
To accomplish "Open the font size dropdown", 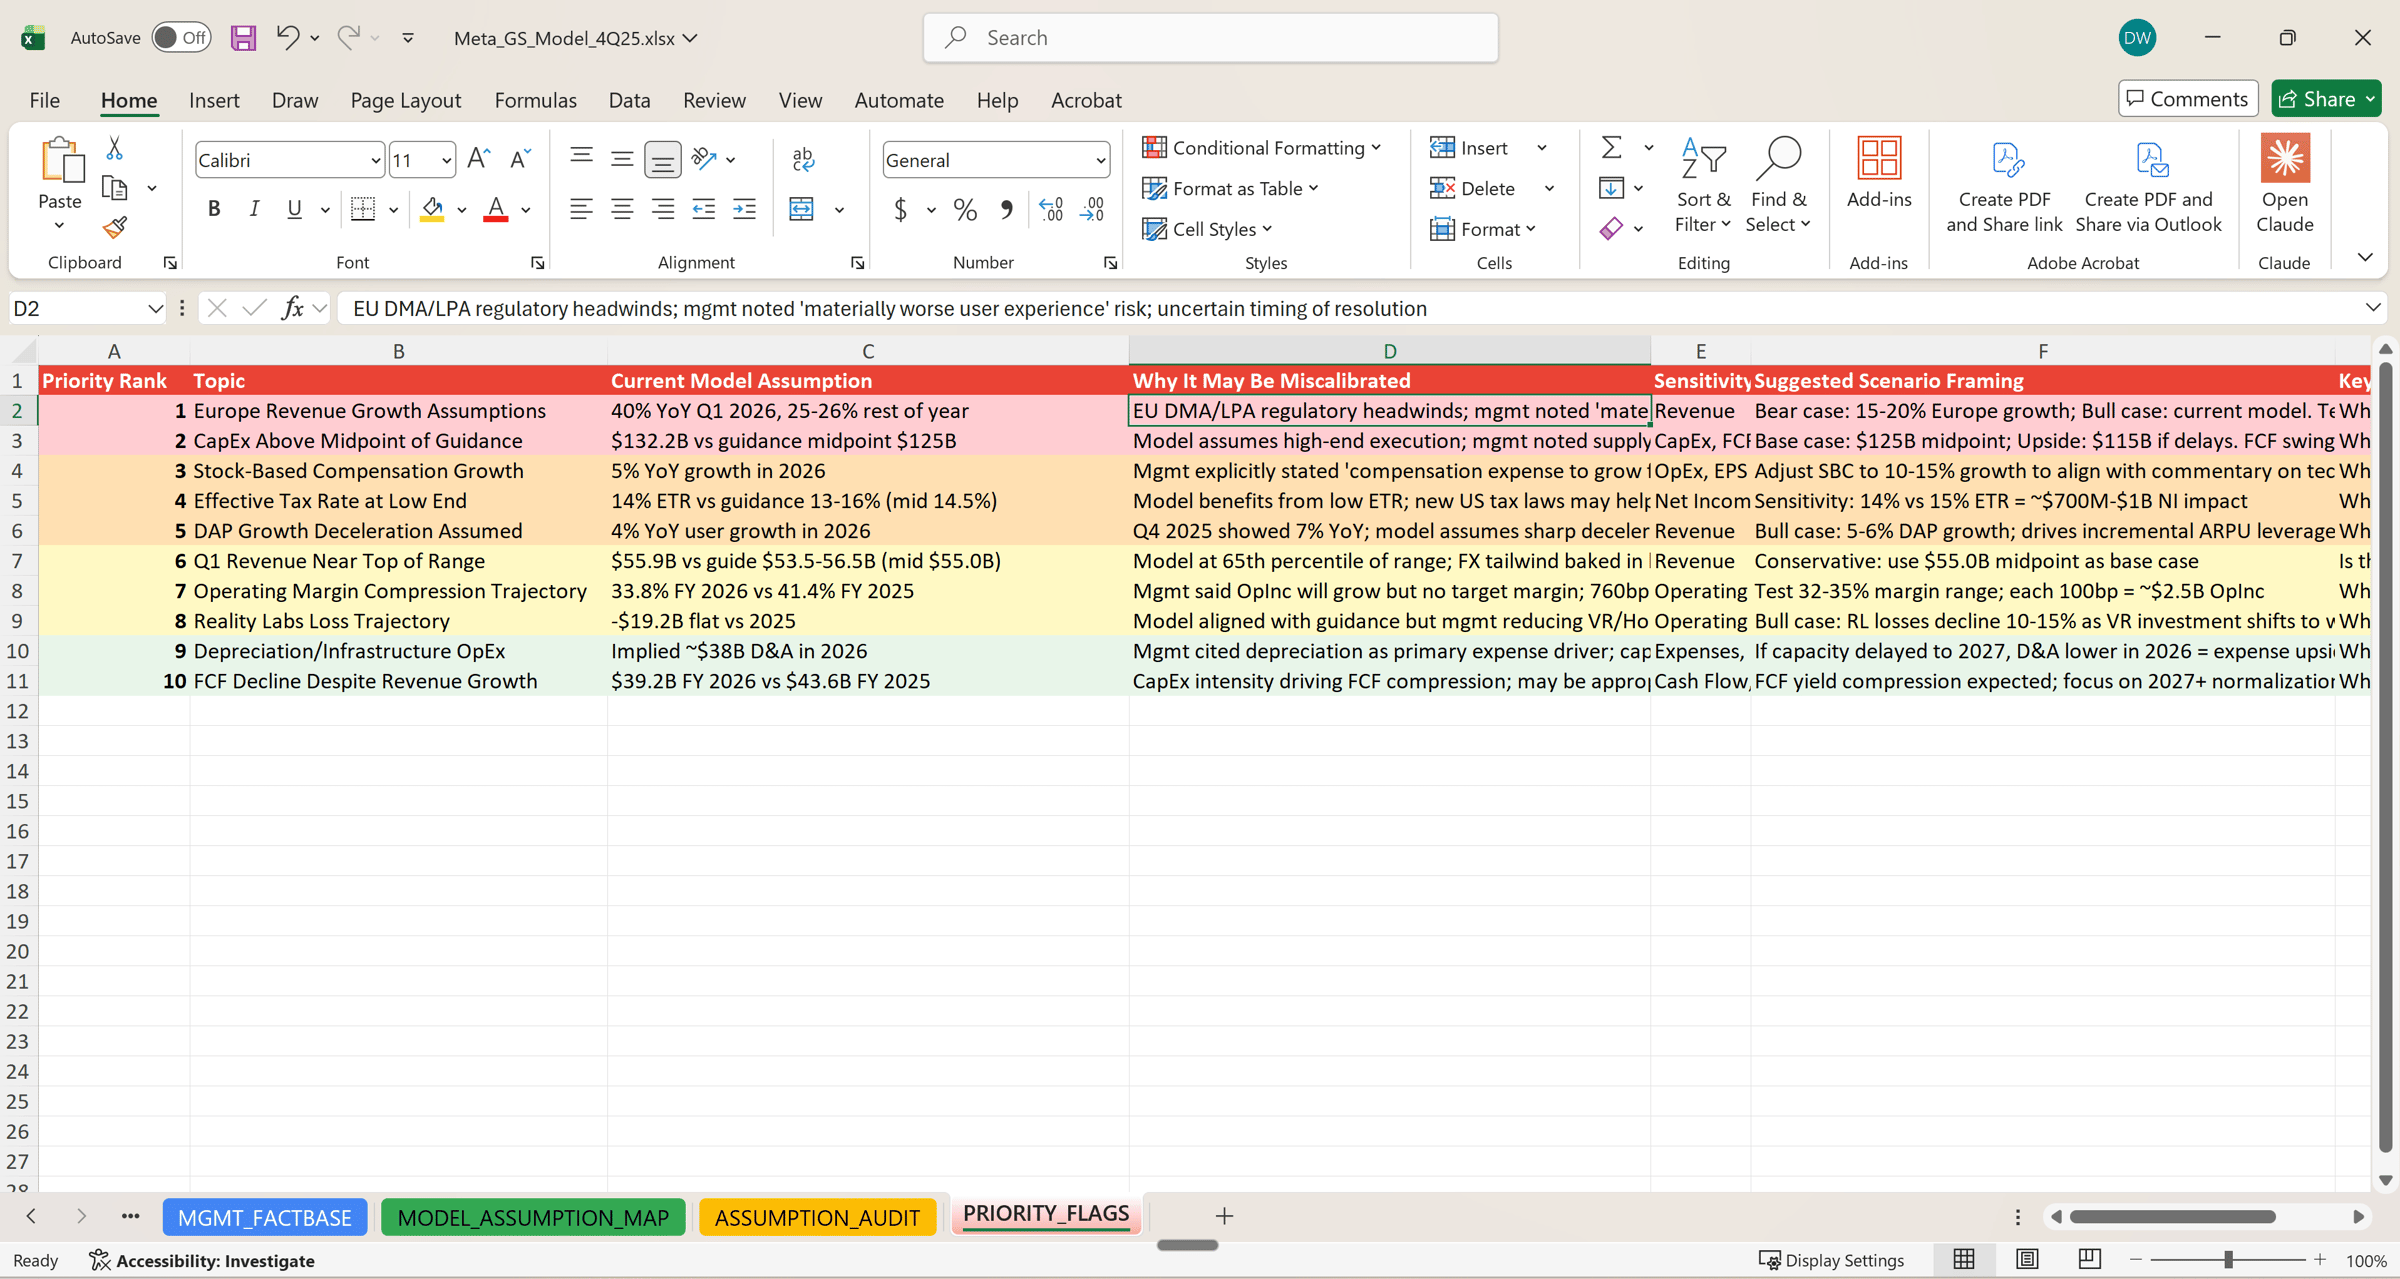I will 446,160.
